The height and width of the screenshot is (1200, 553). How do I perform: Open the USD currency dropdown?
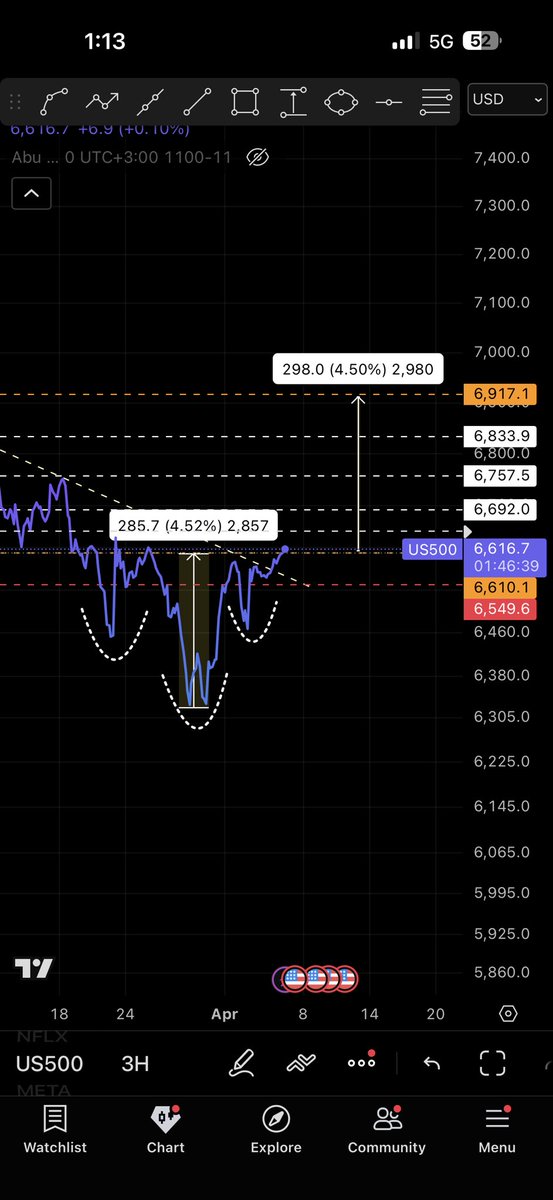(508, 100)
